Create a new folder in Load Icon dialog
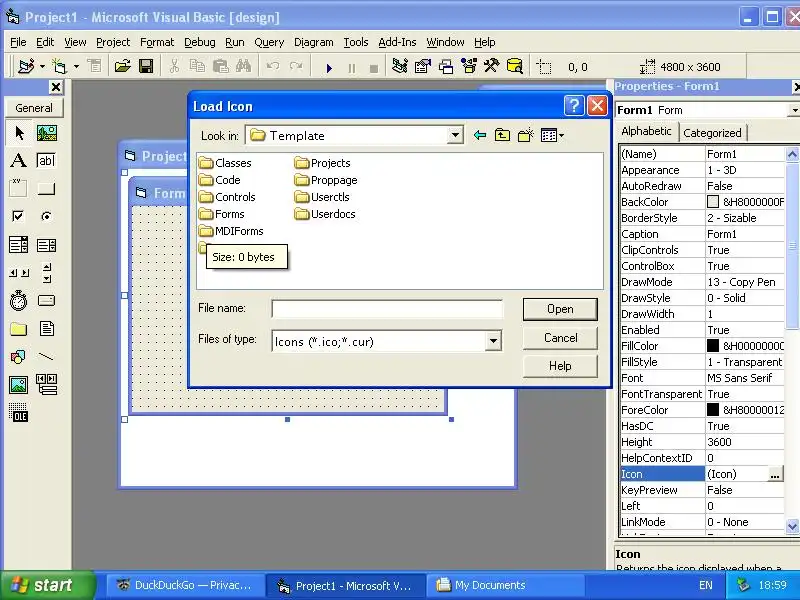The width and height of the screenshot is (800, 600). click(x=526, y=135)
